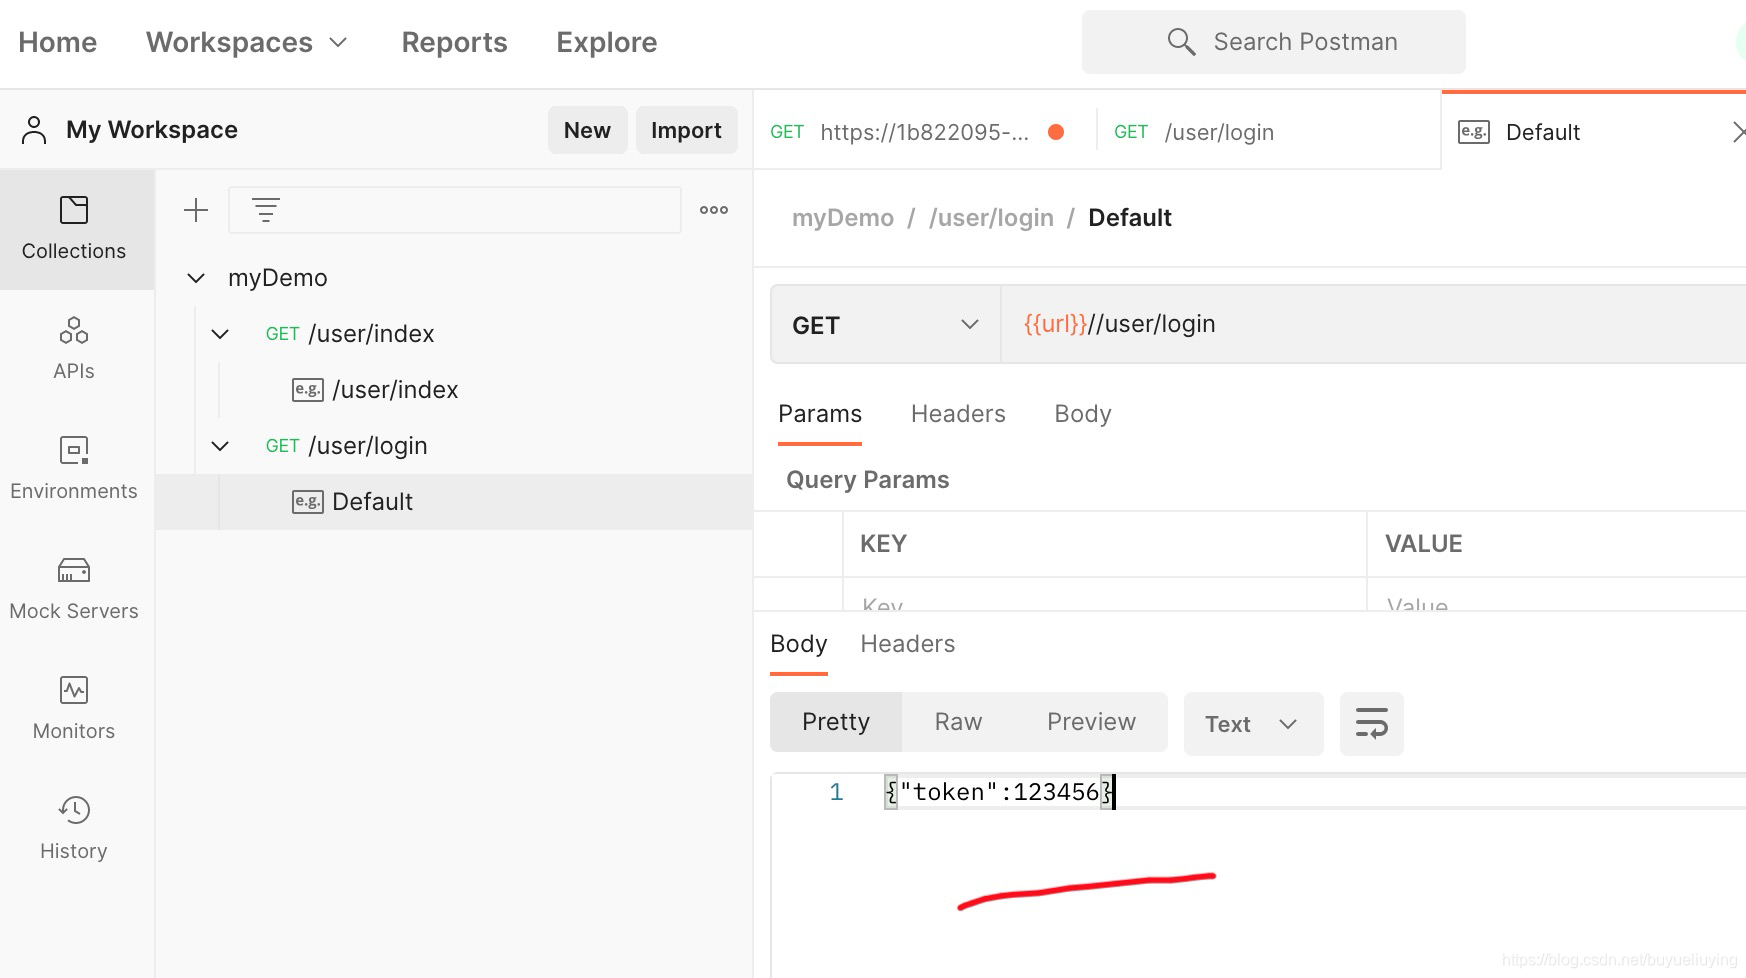Select the /user/index example in tree
Image resolution: width=1746 pixels, height=978 pixels.
coord(455,390)
